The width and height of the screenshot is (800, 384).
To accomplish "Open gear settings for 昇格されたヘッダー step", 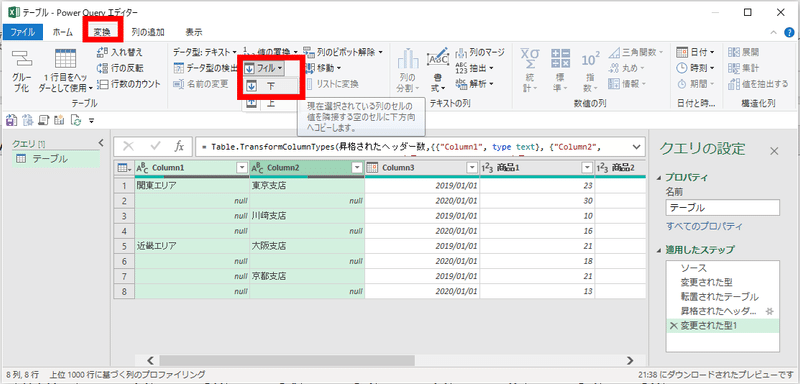I will click(770, 312).
